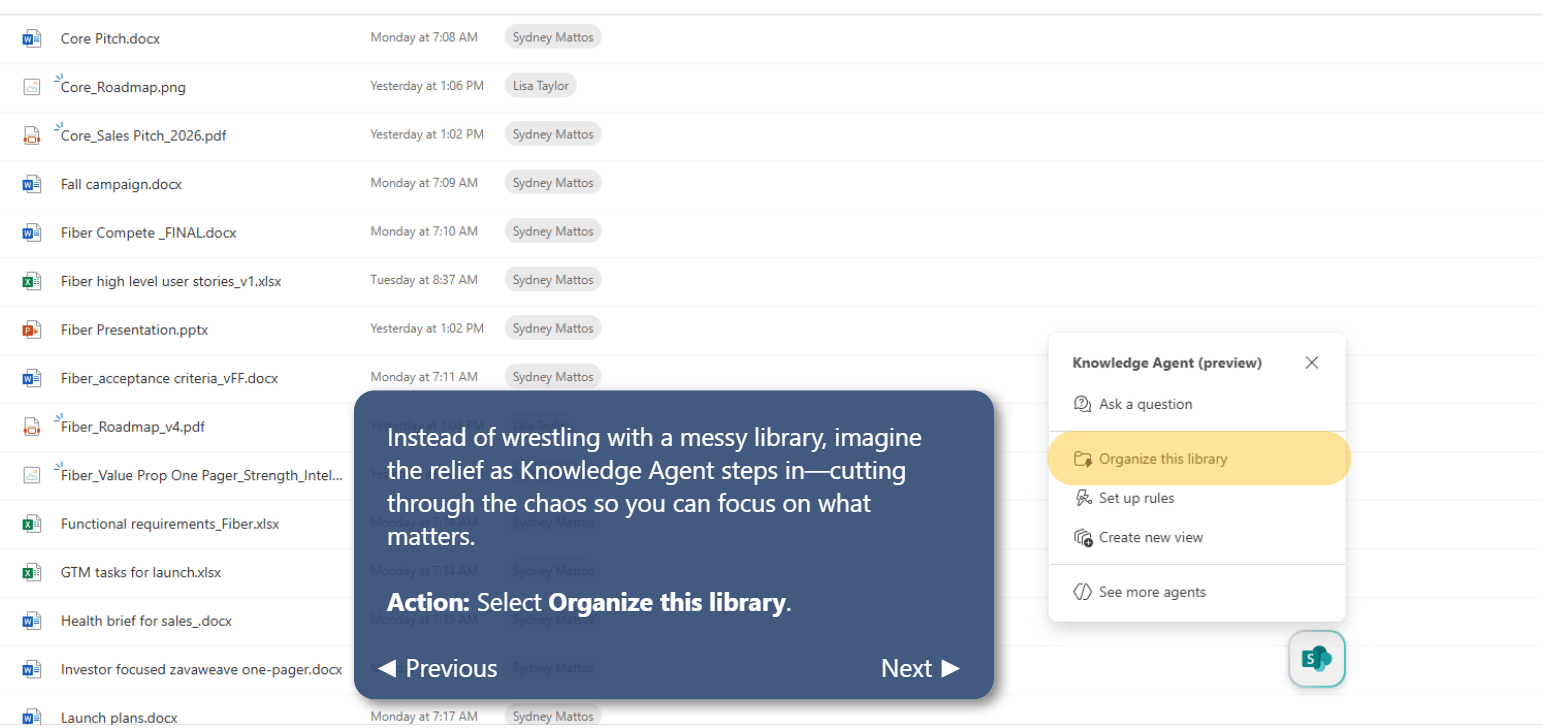Viewport: 1543px width, 728px height.
Task: Open the PowerPoint icon for Fiber Presentation.pptx
Action: tap(31, 329)
